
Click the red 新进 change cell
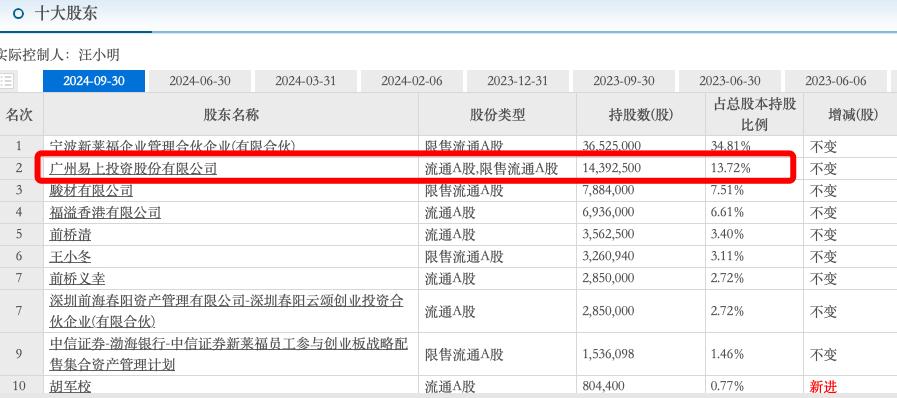tap(823, 387)
